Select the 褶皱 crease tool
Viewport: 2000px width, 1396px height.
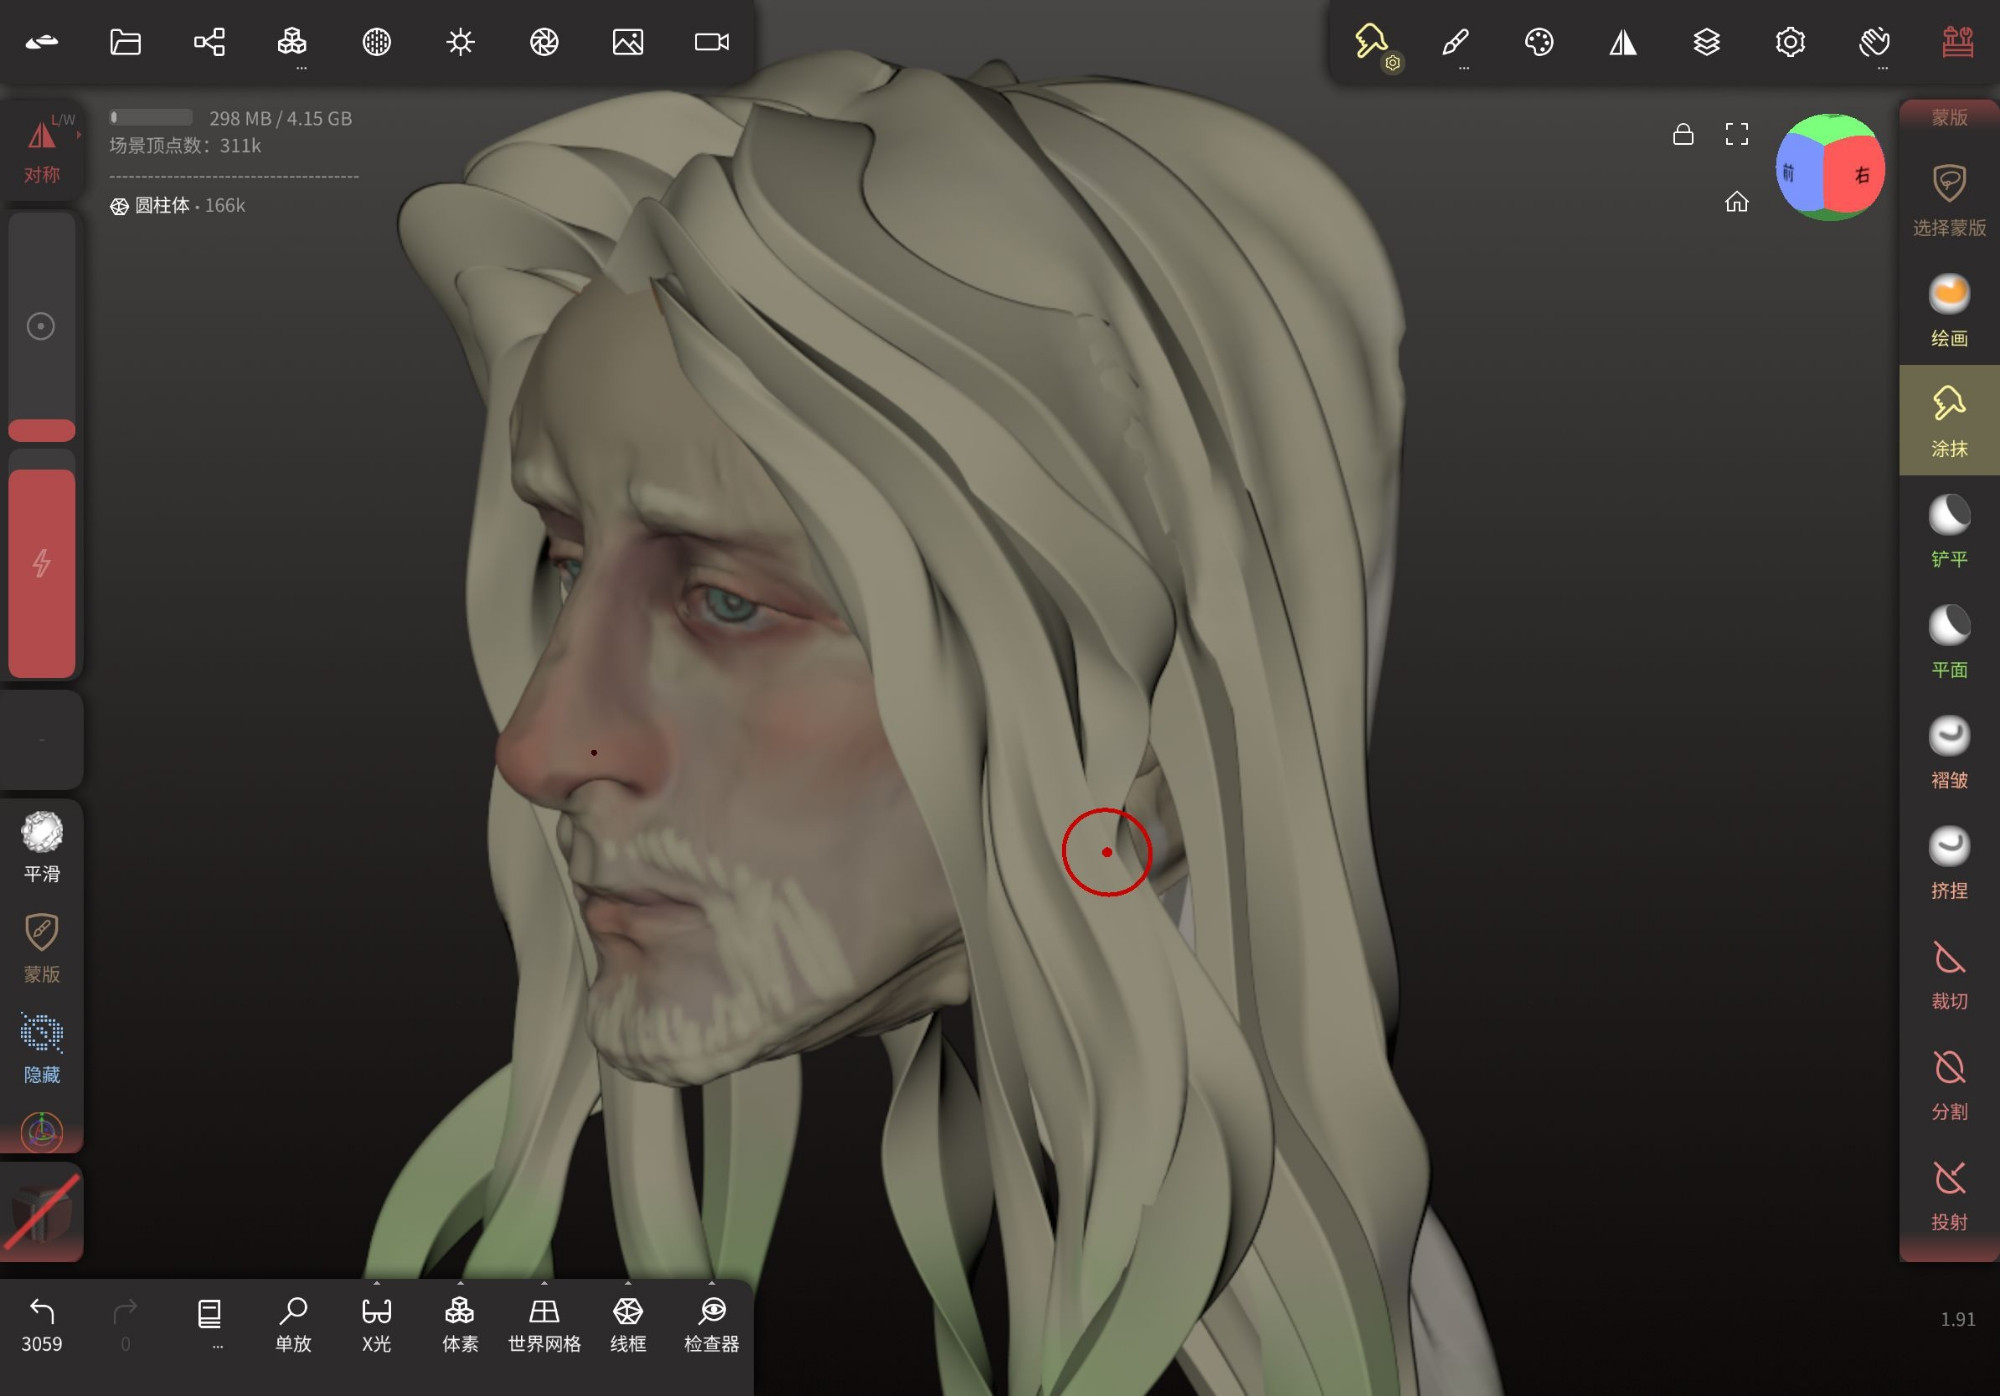[x=1949, y=752]
